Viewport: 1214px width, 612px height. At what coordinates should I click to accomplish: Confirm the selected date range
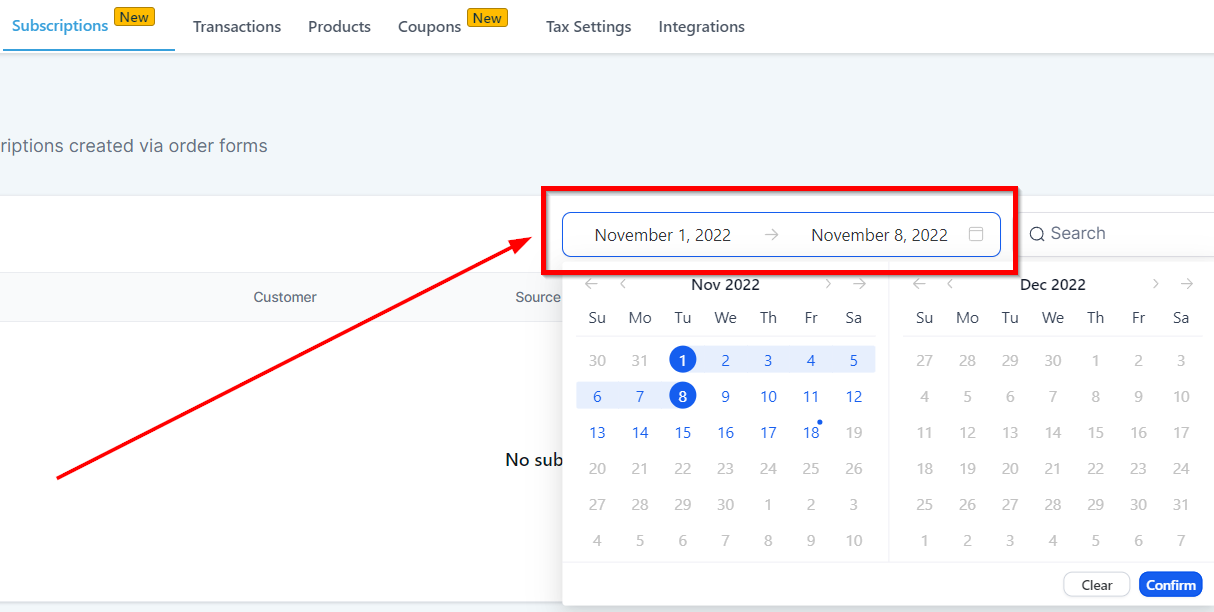1170,585
